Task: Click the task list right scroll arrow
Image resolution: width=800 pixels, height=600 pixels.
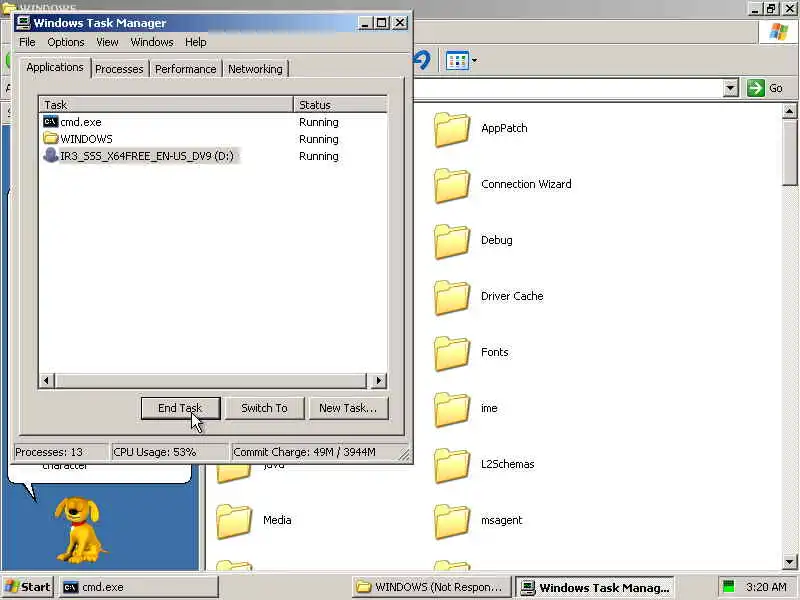Action: (x=379, y=381)
